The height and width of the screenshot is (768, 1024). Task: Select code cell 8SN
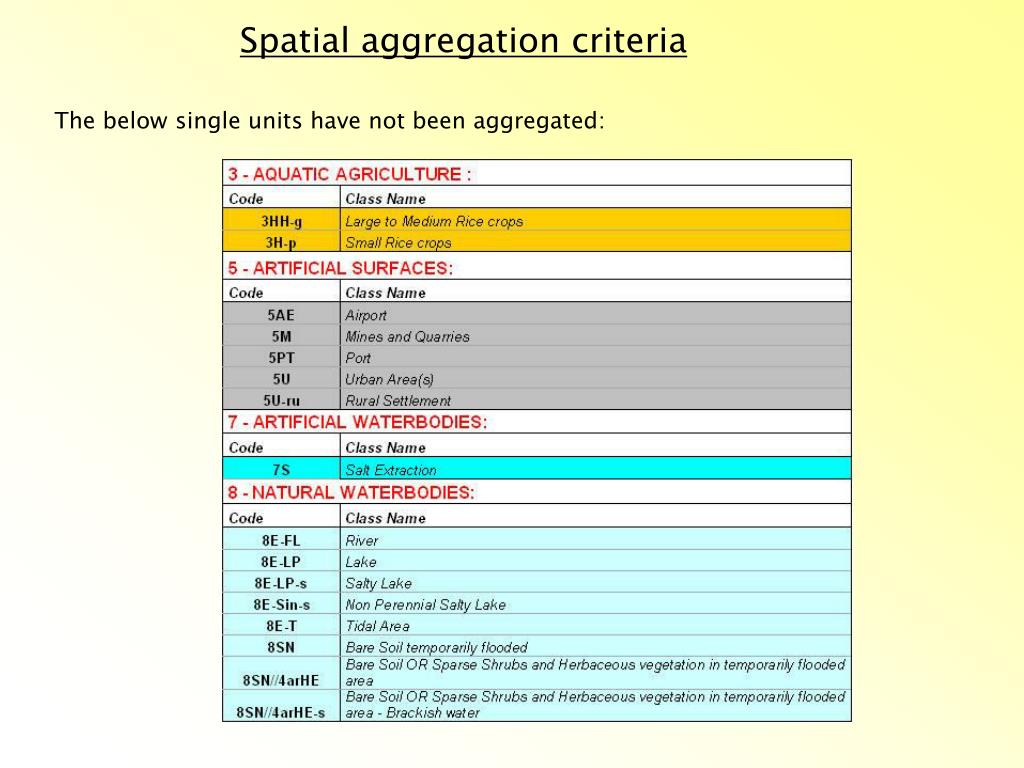[x=281, y=647]
